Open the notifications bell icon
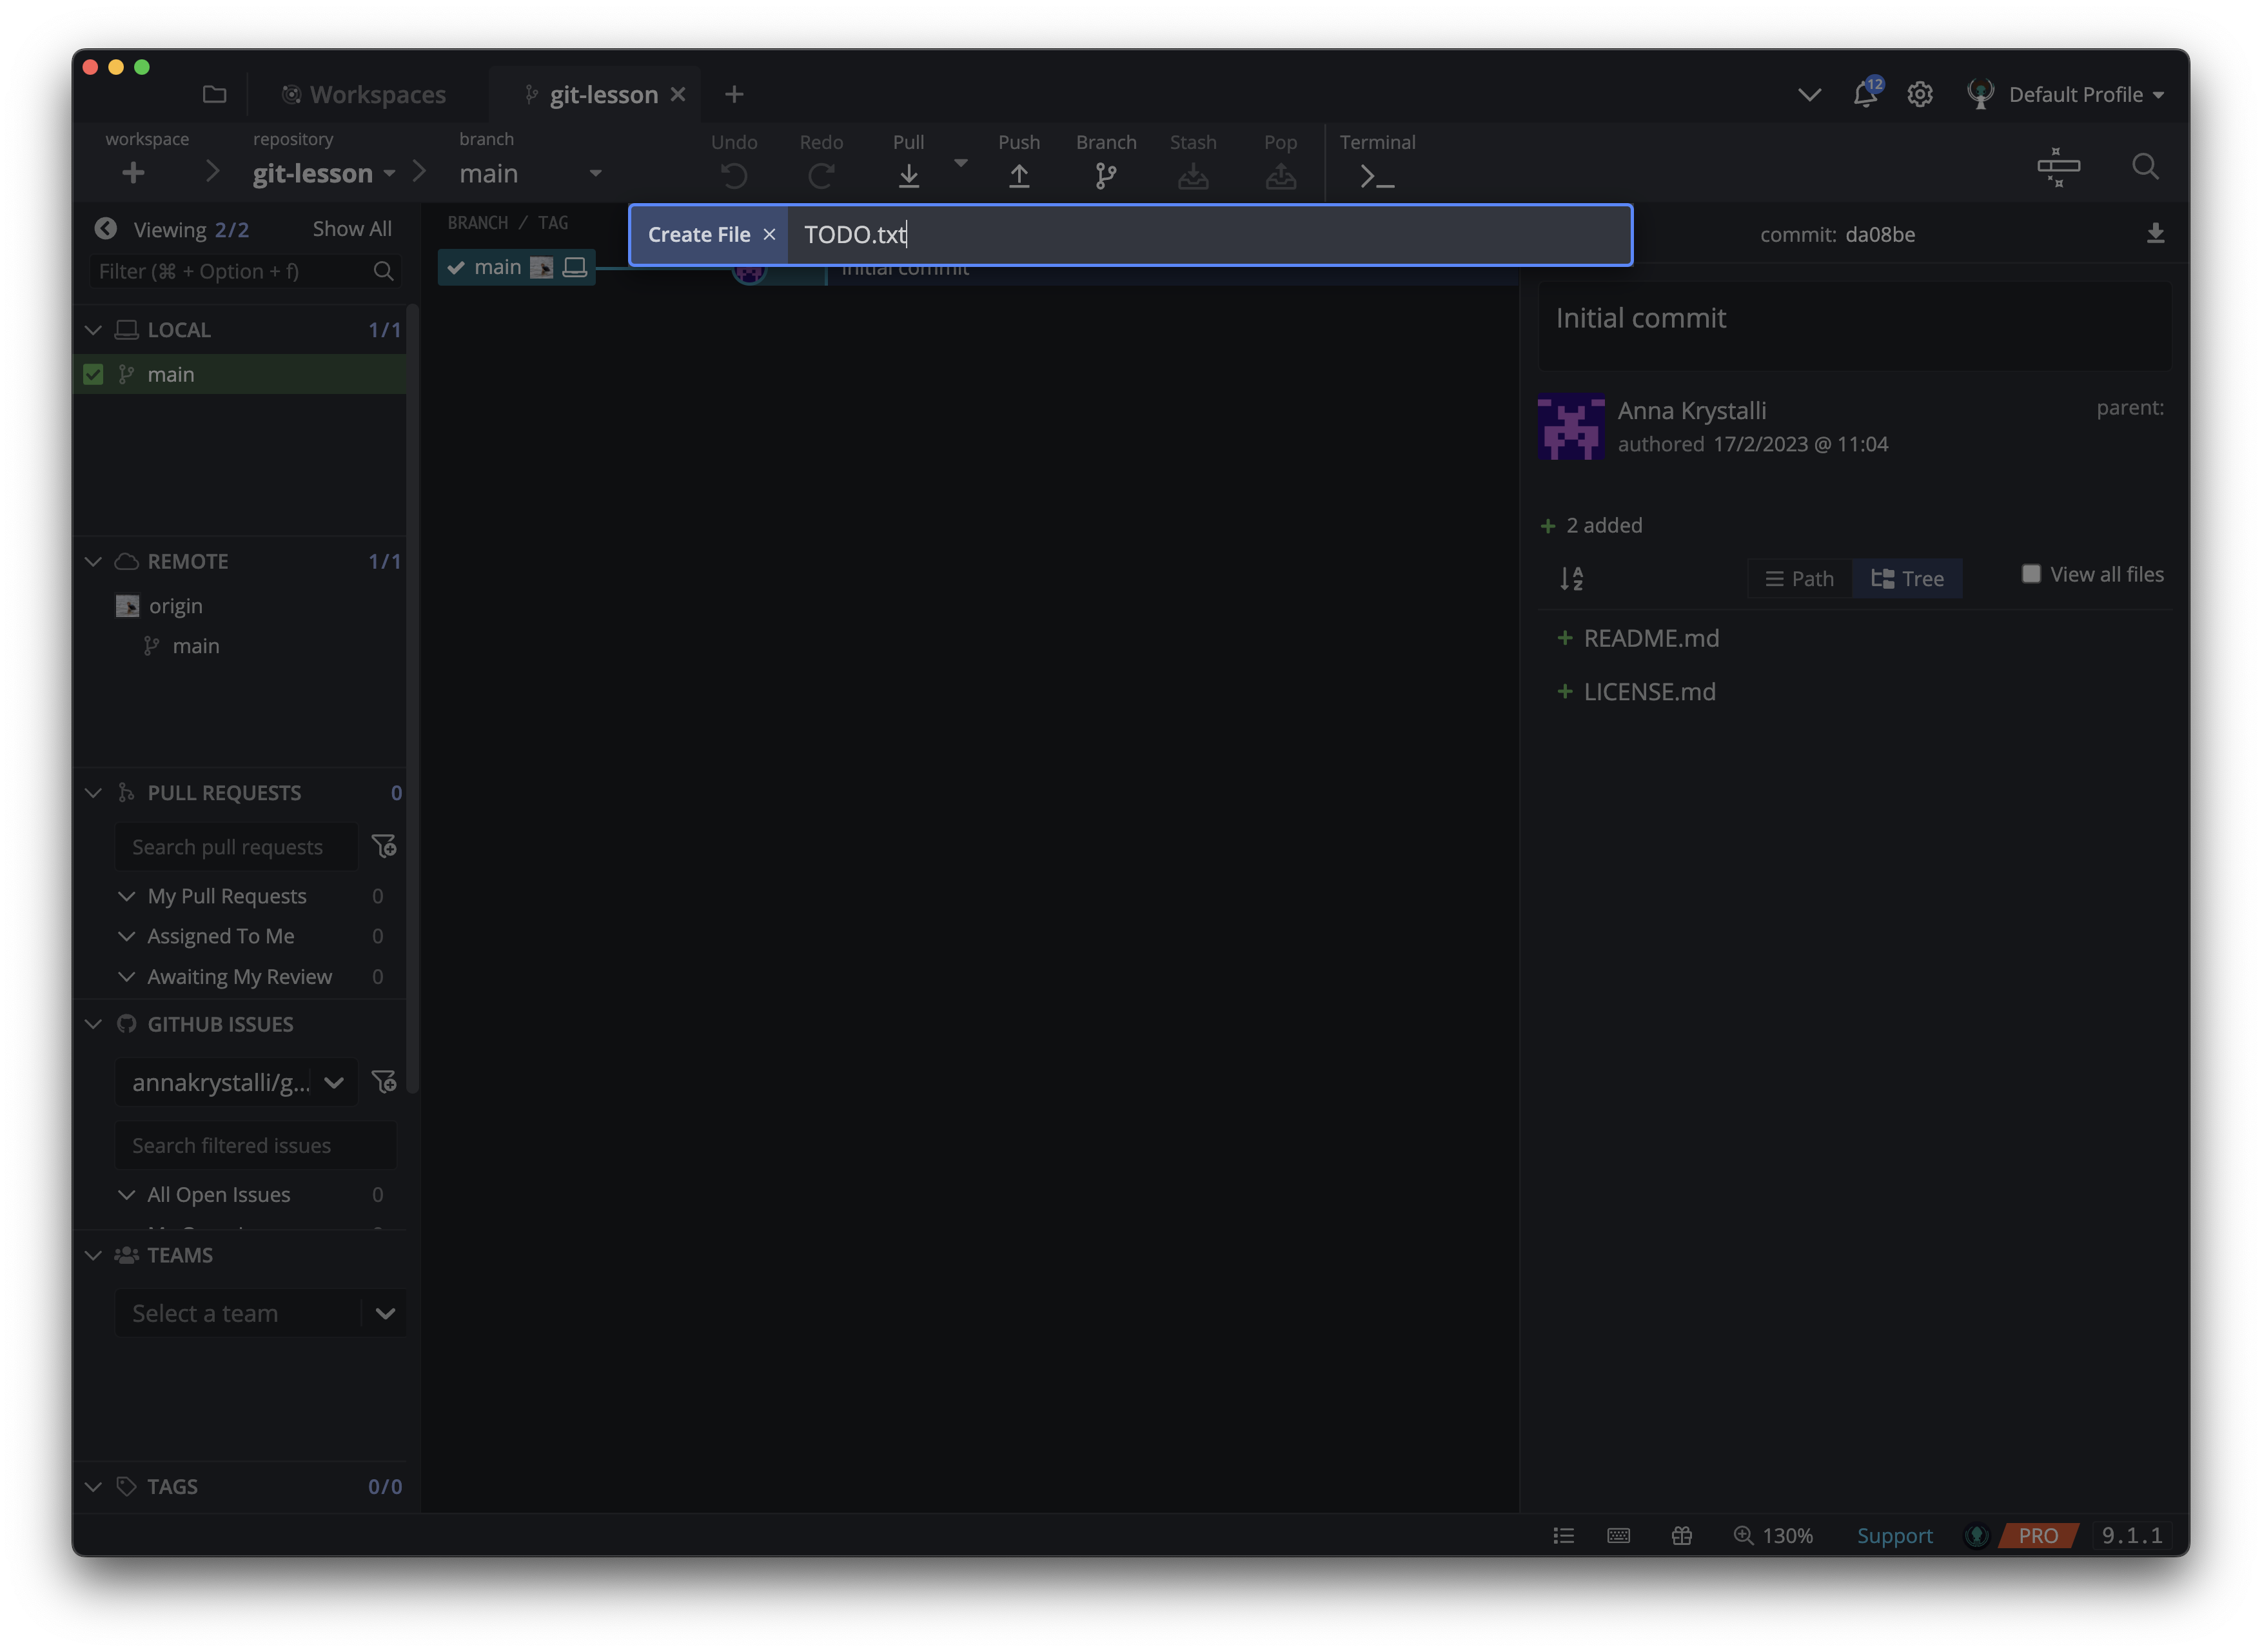The image size is (2262, 1652). pos(1865,94)
